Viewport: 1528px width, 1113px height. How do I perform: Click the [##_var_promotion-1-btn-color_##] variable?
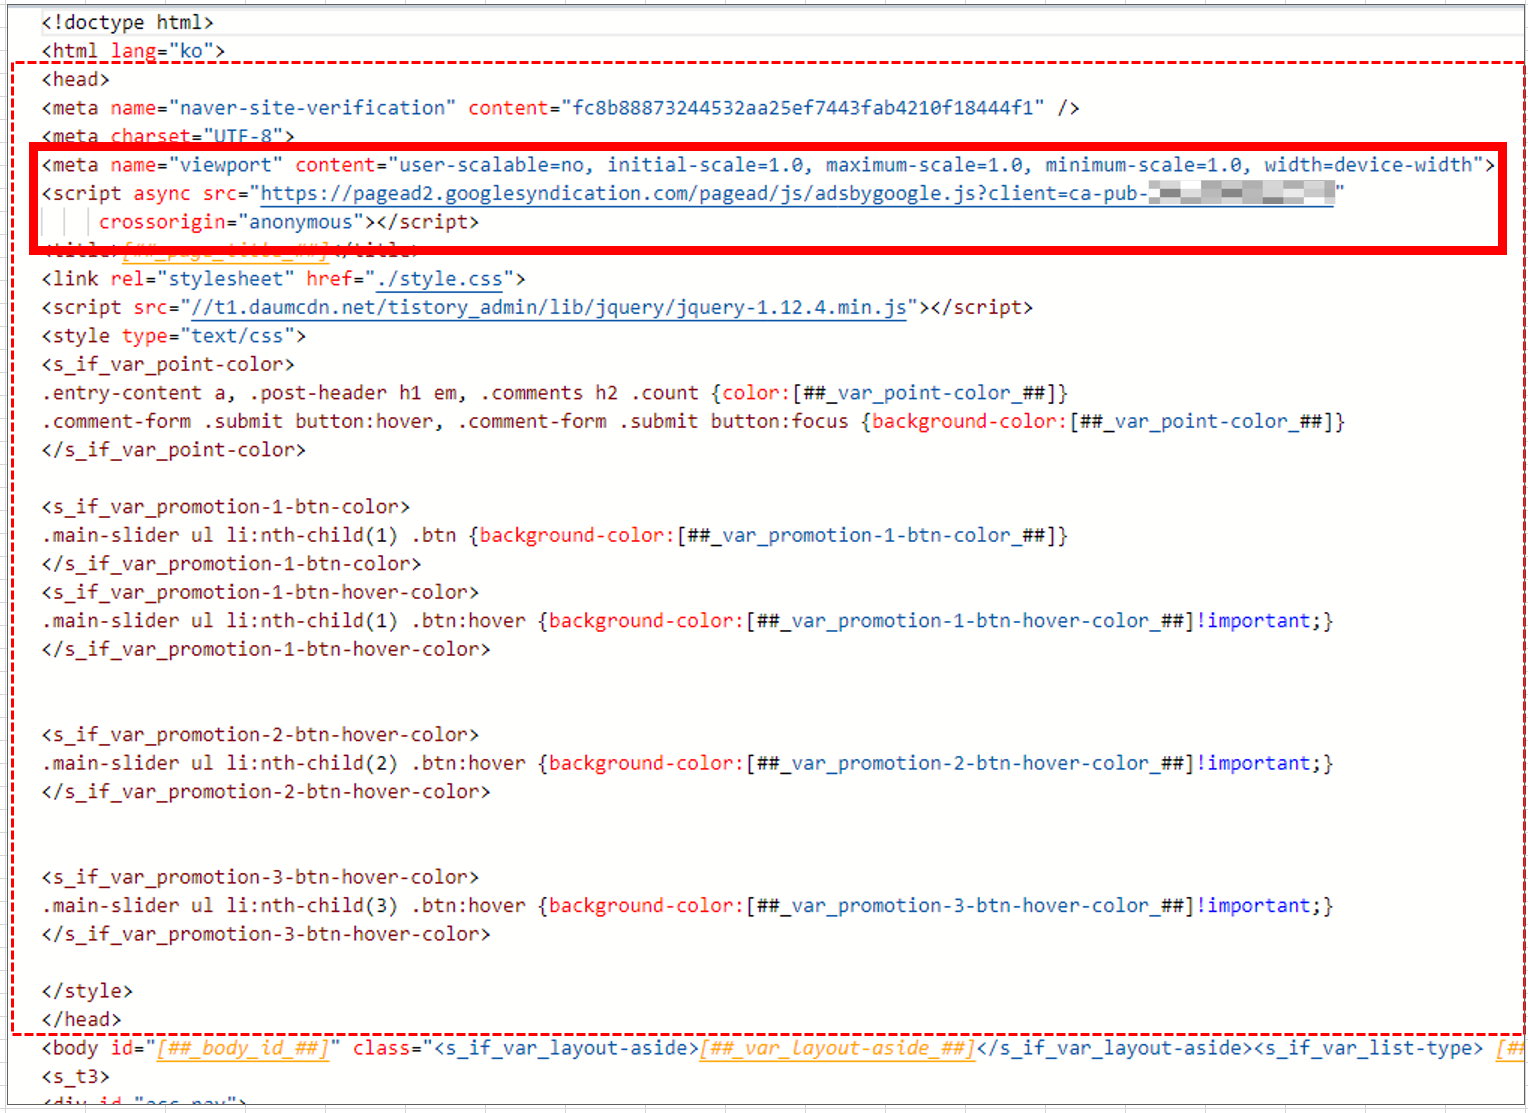coord(867,536)
